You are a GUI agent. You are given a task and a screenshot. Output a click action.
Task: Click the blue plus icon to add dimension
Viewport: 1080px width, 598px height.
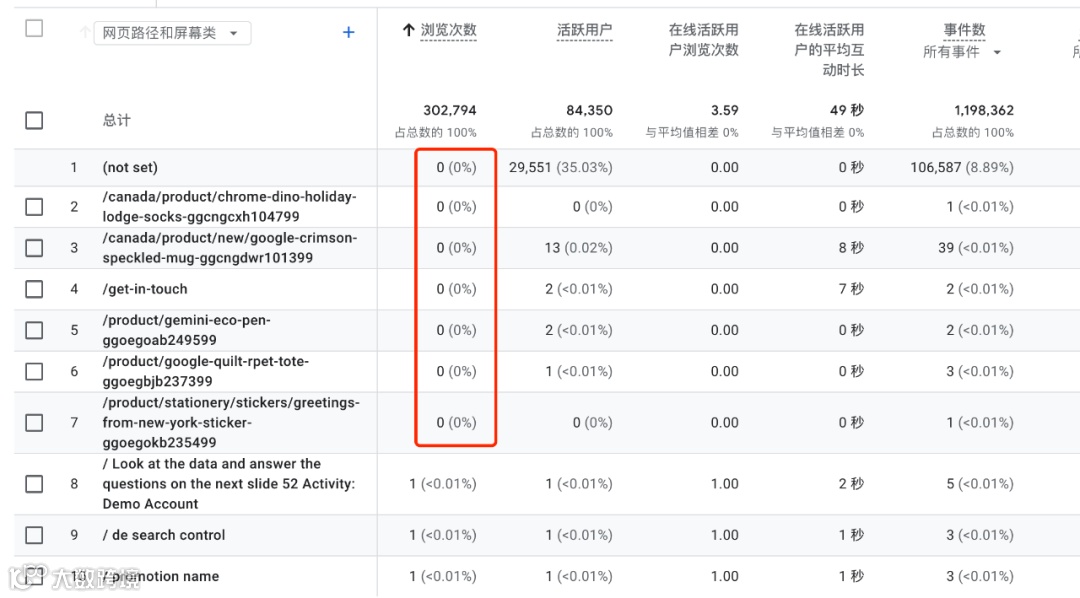point(349,33)
